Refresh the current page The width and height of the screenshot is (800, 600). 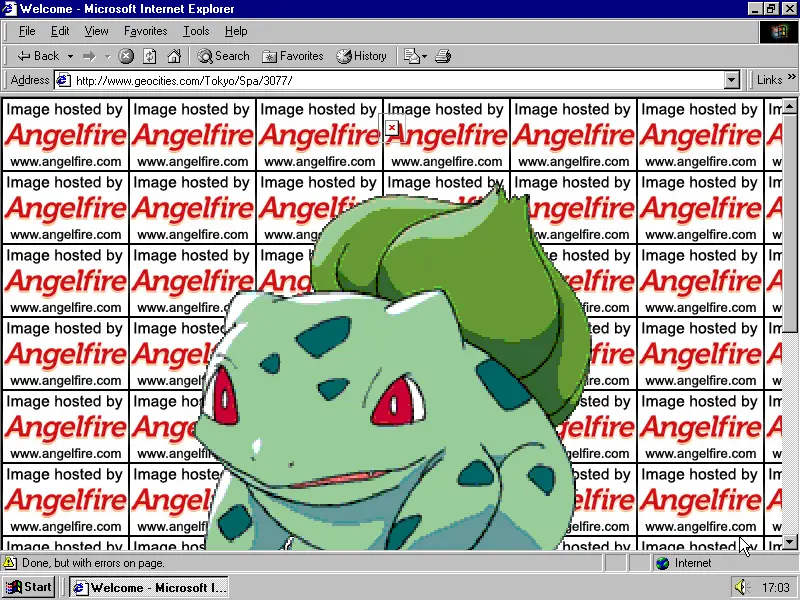point(149,56)
